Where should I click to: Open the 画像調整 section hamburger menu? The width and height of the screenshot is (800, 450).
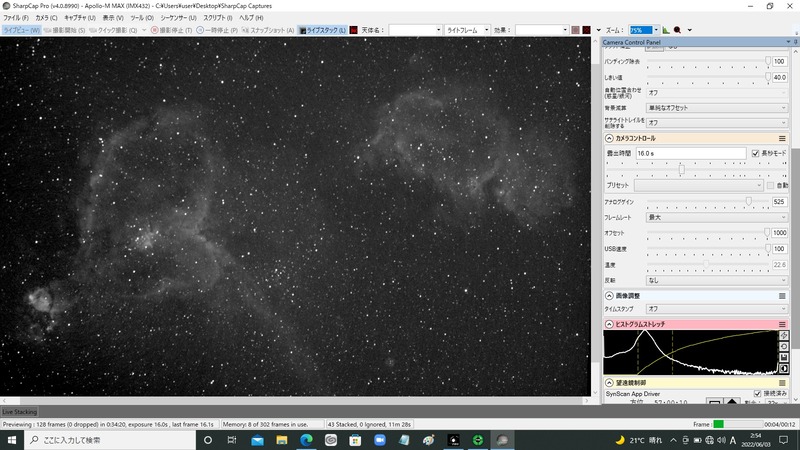point(782,296)
